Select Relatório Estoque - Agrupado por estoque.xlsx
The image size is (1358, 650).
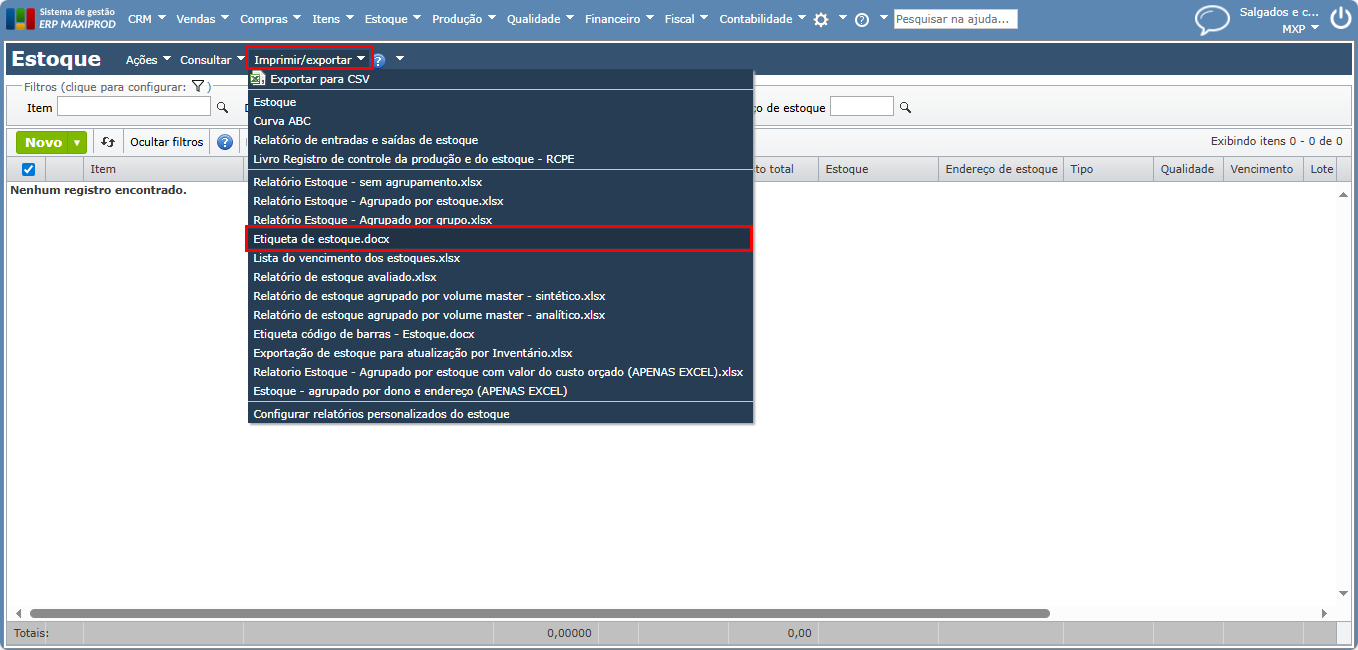coord(500,201)
